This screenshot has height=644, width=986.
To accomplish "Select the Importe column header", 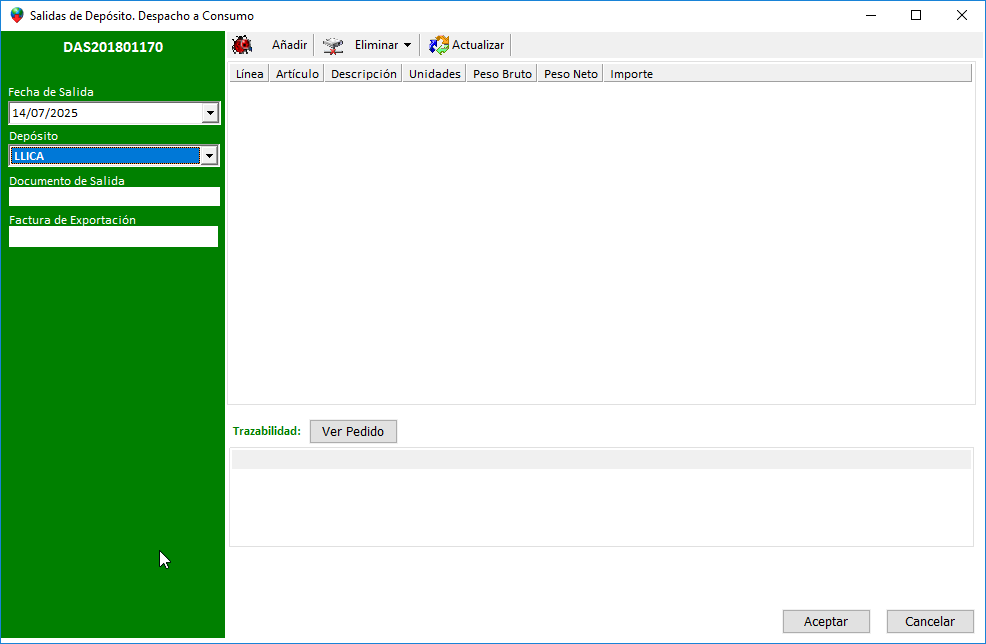I will point(631,74).
